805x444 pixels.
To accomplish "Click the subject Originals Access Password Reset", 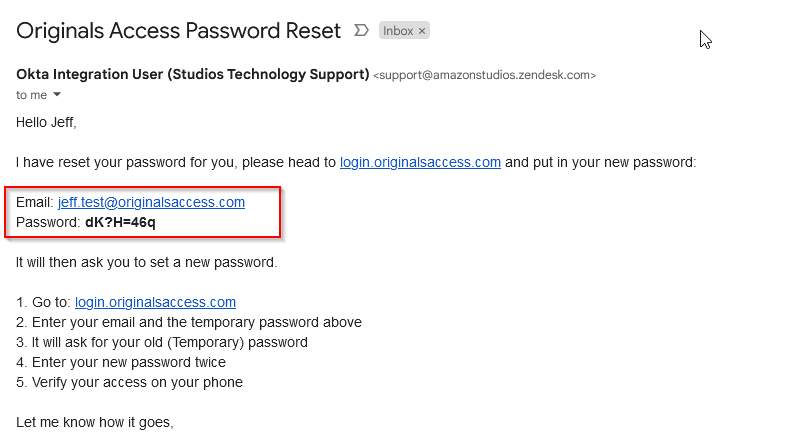I will (178, 31).
